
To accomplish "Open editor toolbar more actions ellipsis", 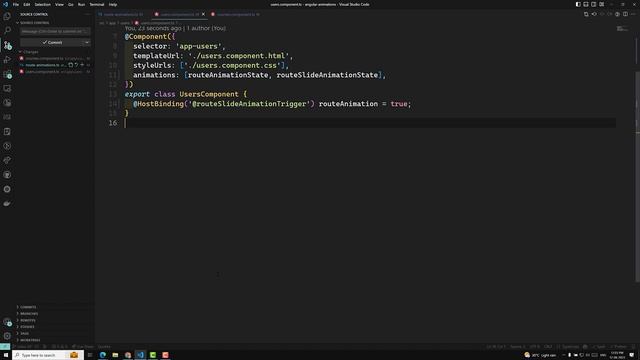I will [633, 14].
